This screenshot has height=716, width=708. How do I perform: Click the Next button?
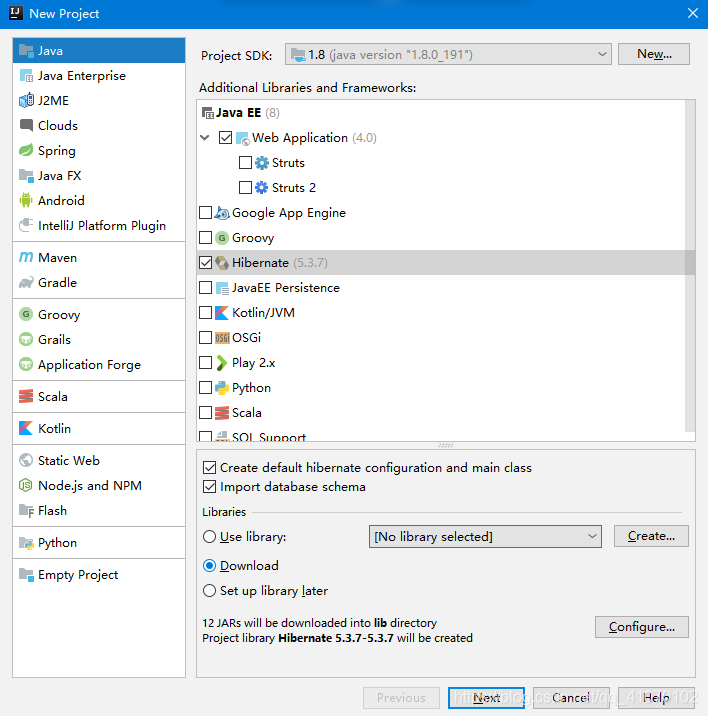(486, 698)
